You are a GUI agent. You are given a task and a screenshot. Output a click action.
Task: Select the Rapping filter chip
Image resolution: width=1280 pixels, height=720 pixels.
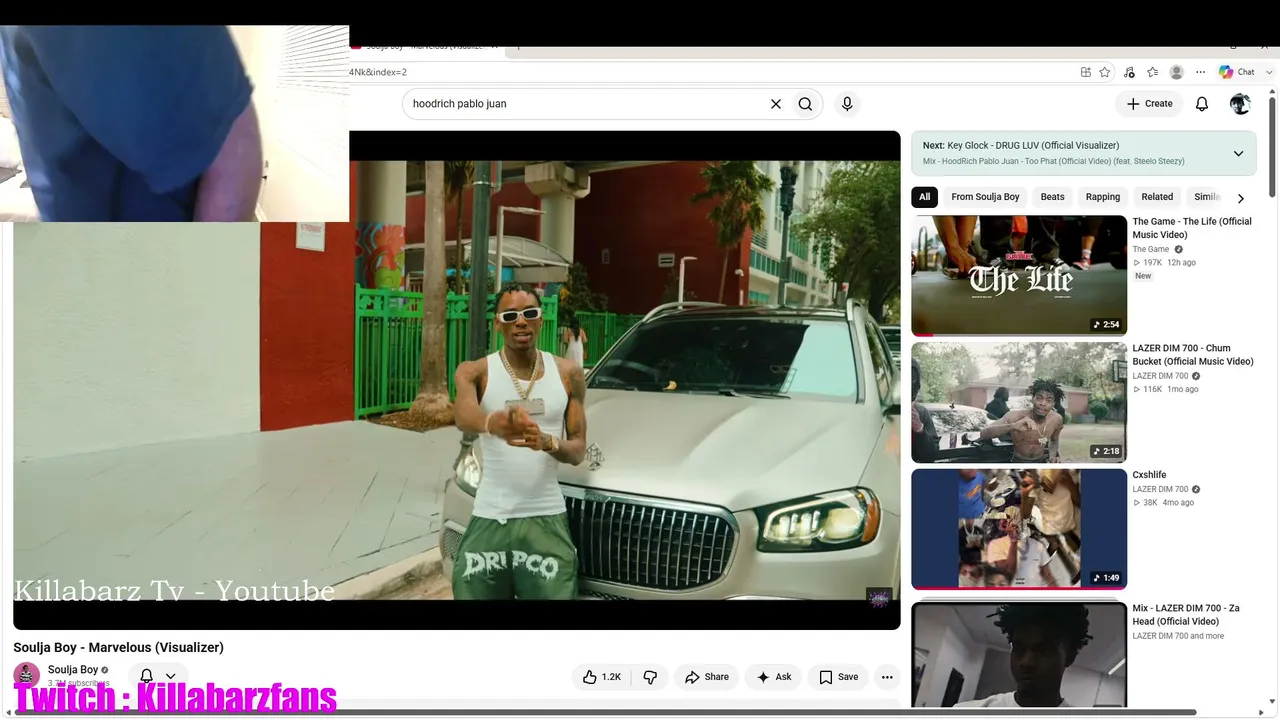click(x=1103, y=197)
